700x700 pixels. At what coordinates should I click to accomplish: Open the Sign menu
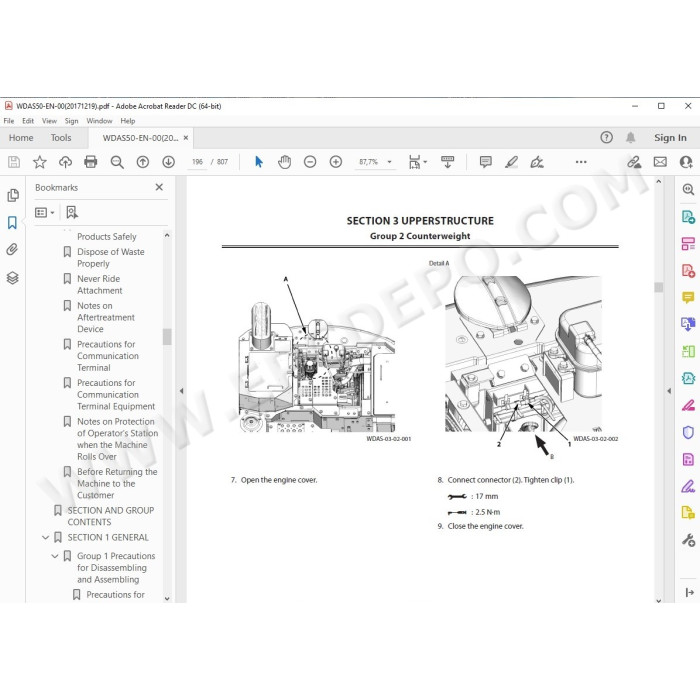[x=71, y=121]
